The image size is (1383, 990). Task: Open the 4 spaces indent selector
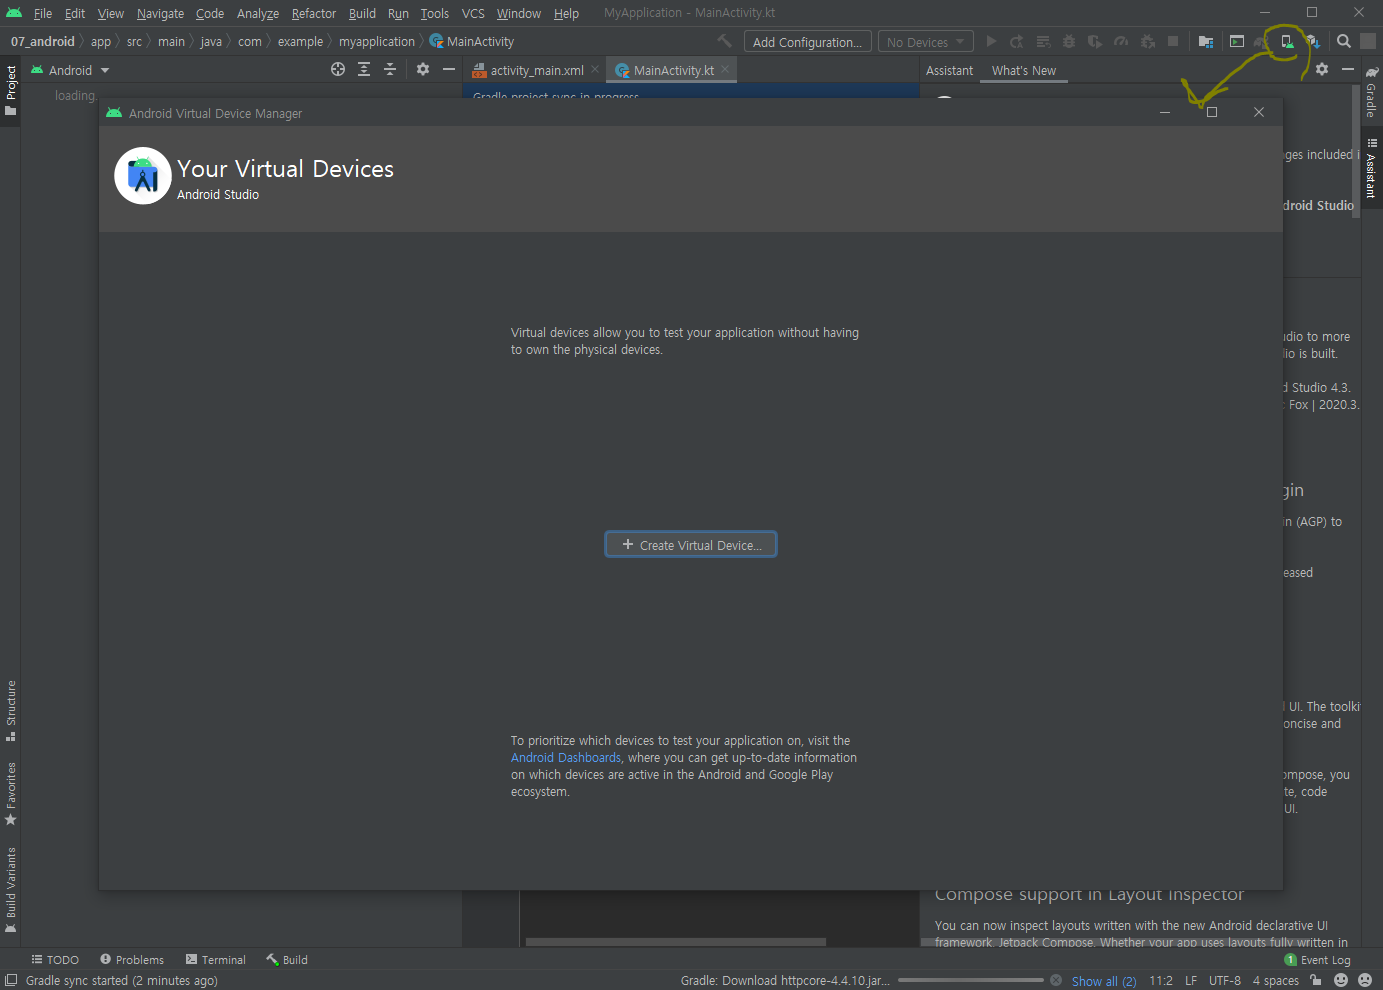pyautogui.click(x=1276, y=981)
